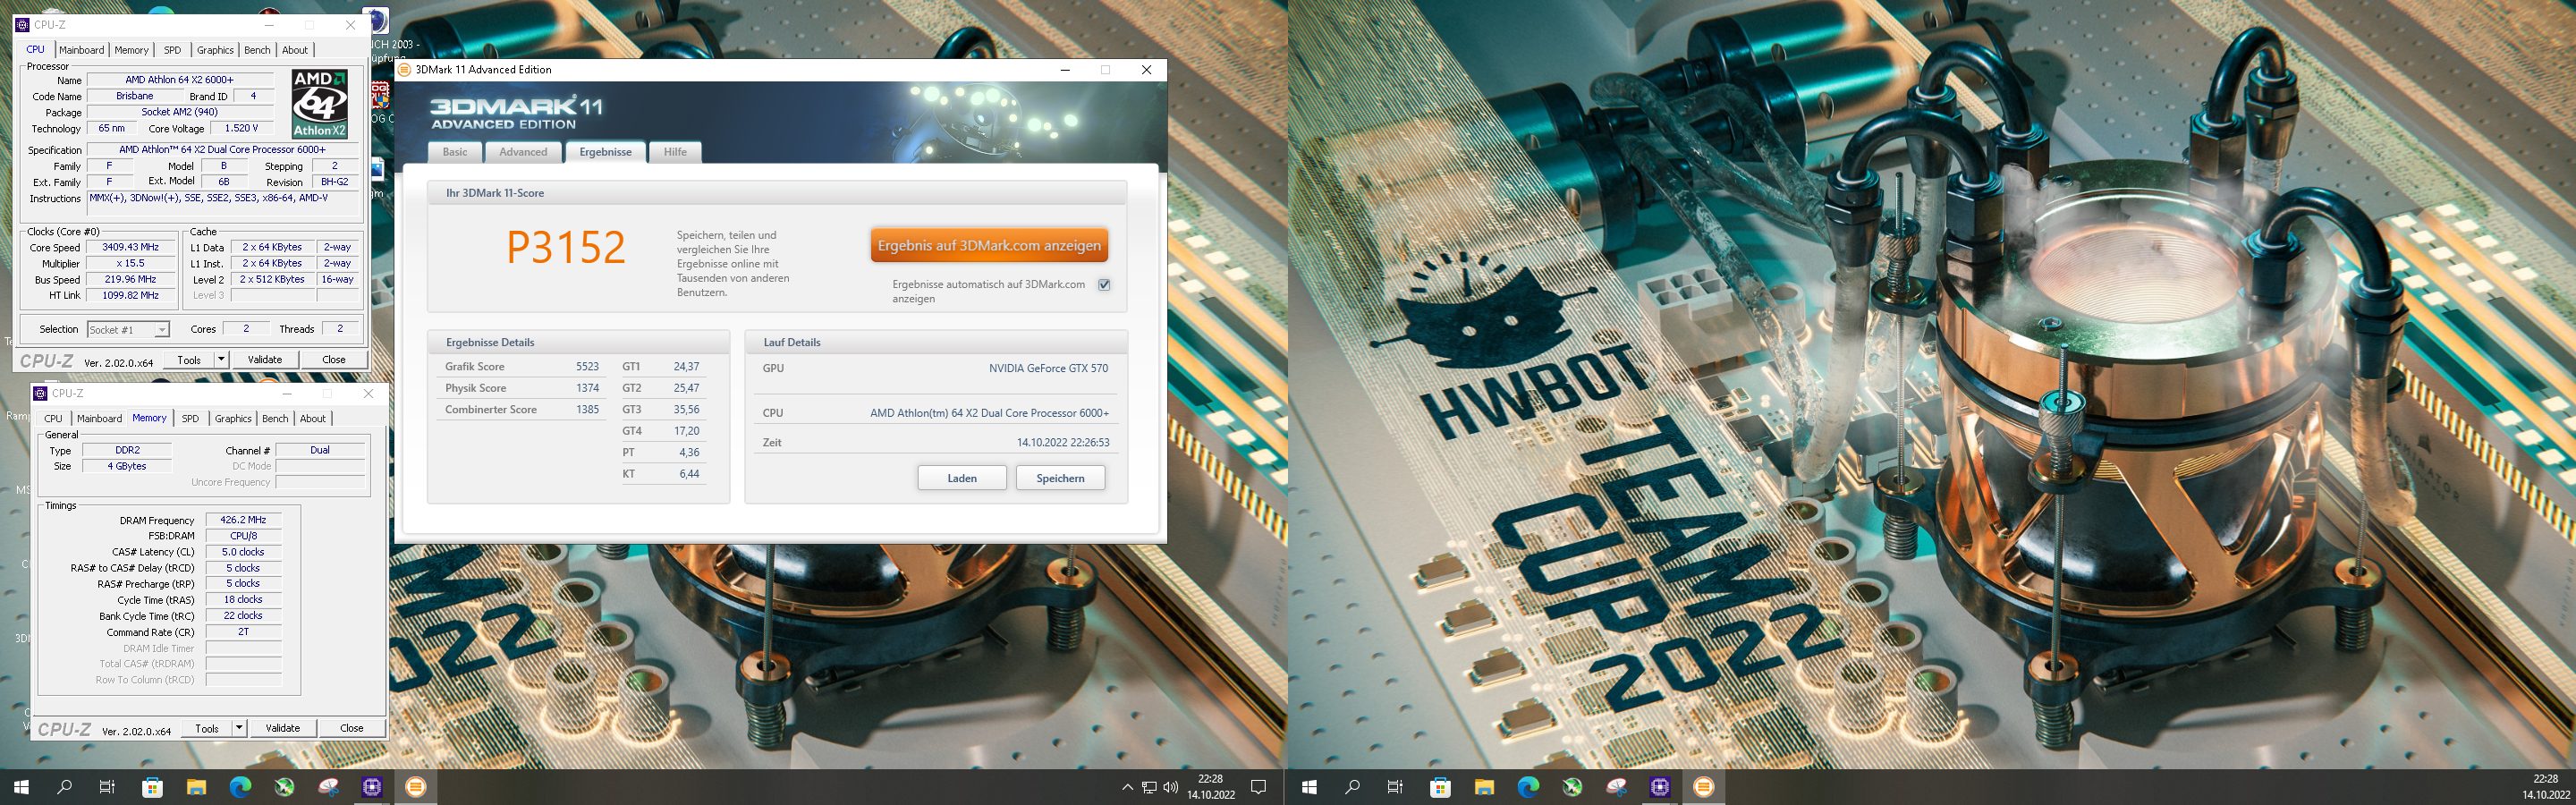Viewport: 2576px width, 805px height.
Task: Open Task View on the primary taskbar
Action: (107, 787)
